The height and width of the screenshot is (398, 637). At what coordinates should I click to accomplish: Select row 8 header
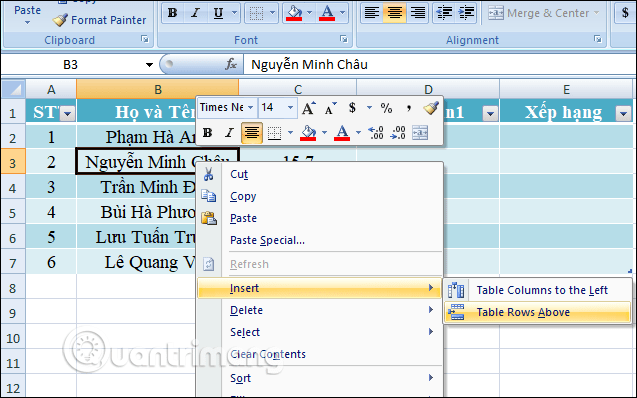point(13,288)
